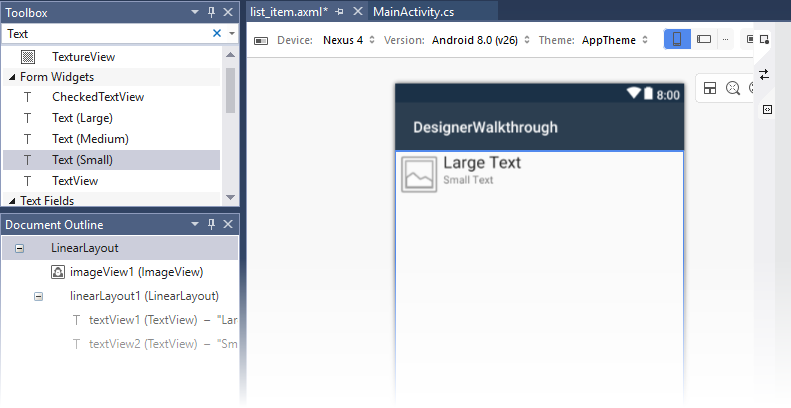Click the Text (Small) T icon

pos(28,160)
